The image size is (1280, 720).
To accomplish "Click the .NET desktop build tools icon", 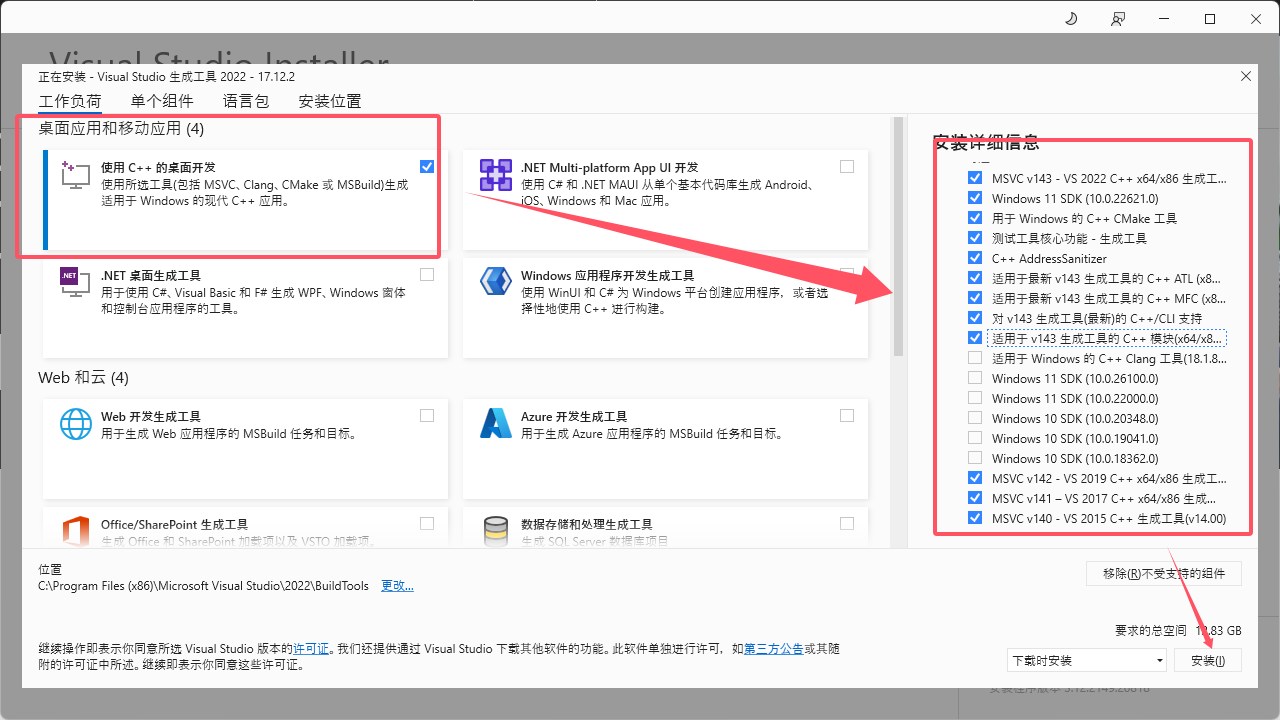I will tap(76, 282).
